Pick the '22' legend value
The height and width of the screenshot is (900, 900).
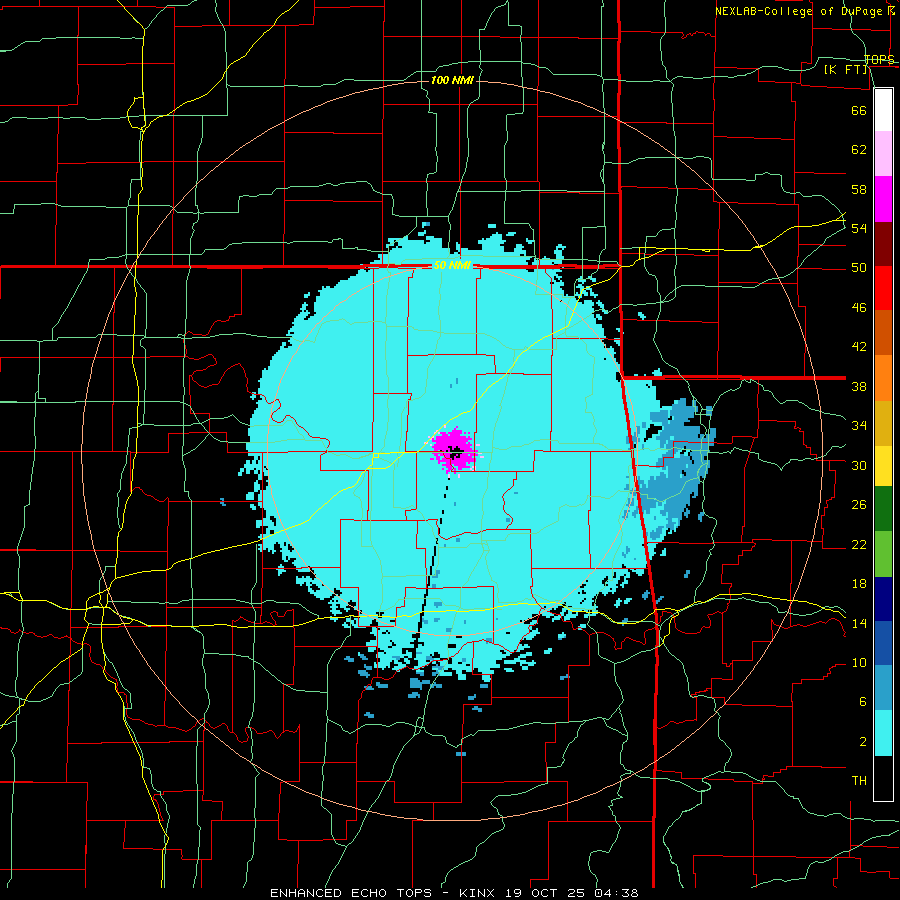point(859,544)
